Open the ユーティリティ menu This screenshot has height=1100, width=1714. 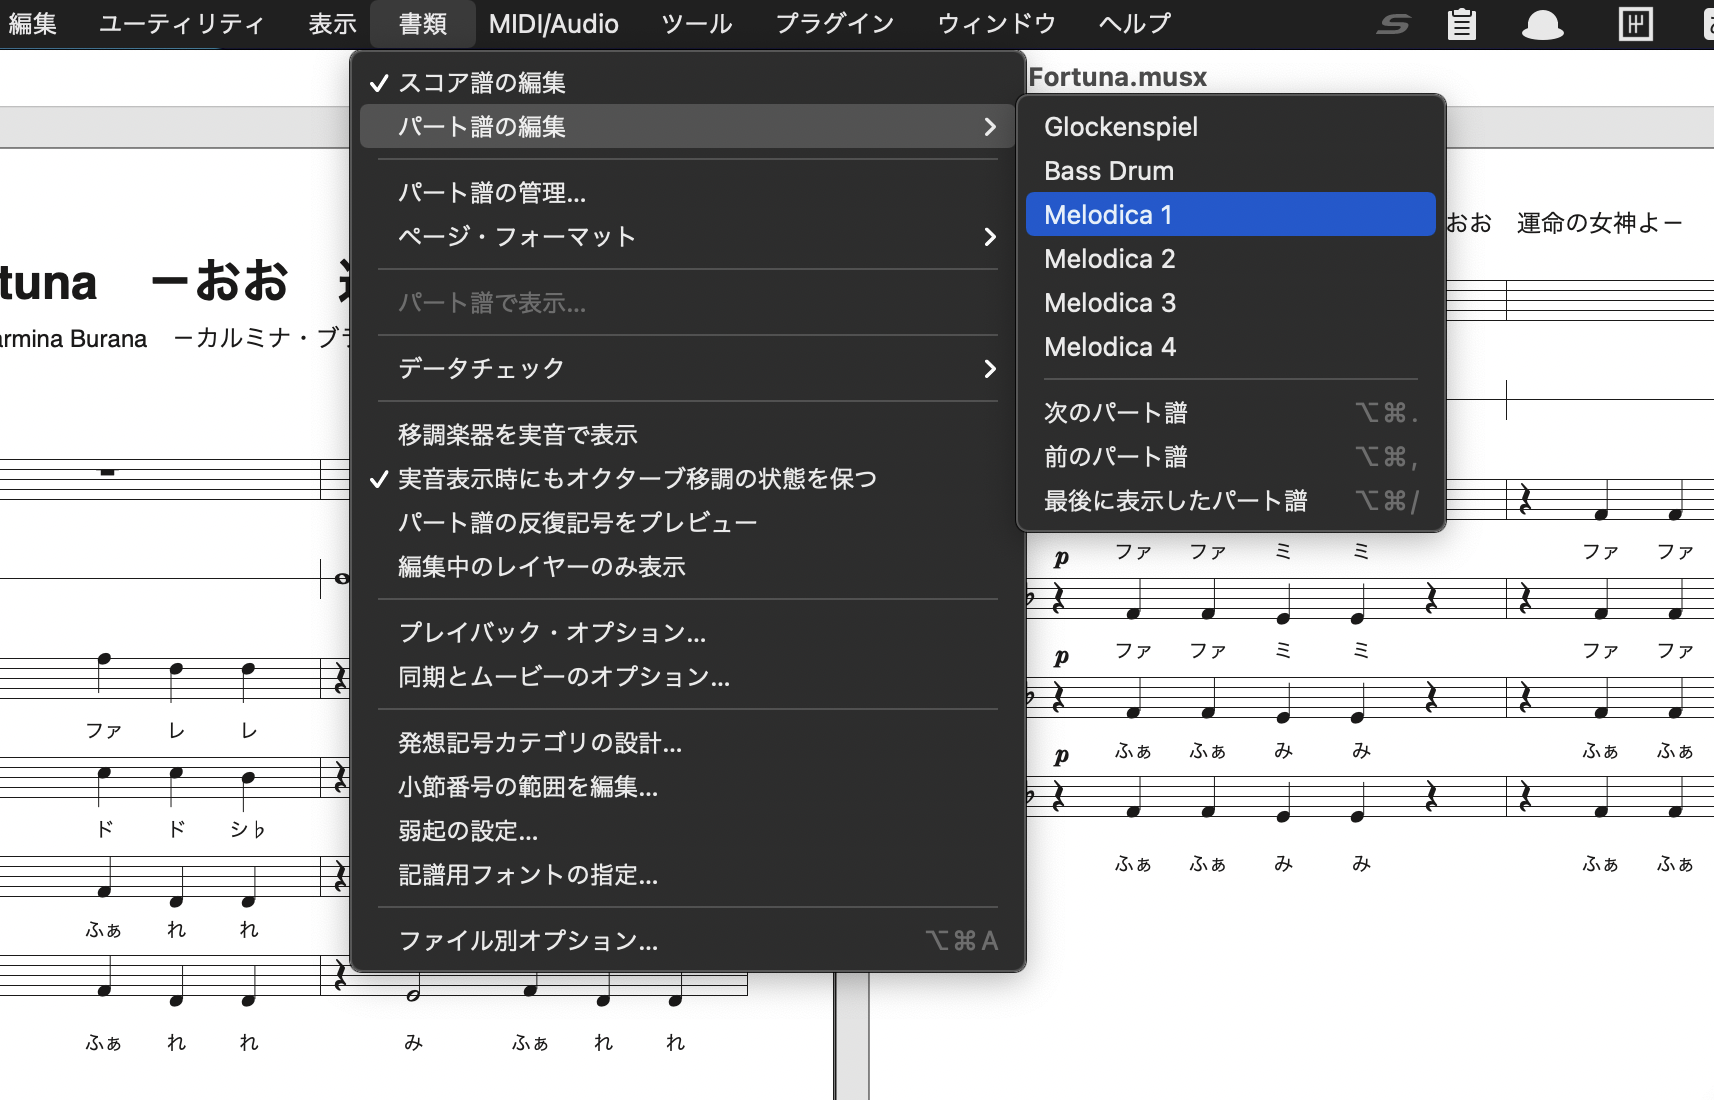click(x=182, y=24)
